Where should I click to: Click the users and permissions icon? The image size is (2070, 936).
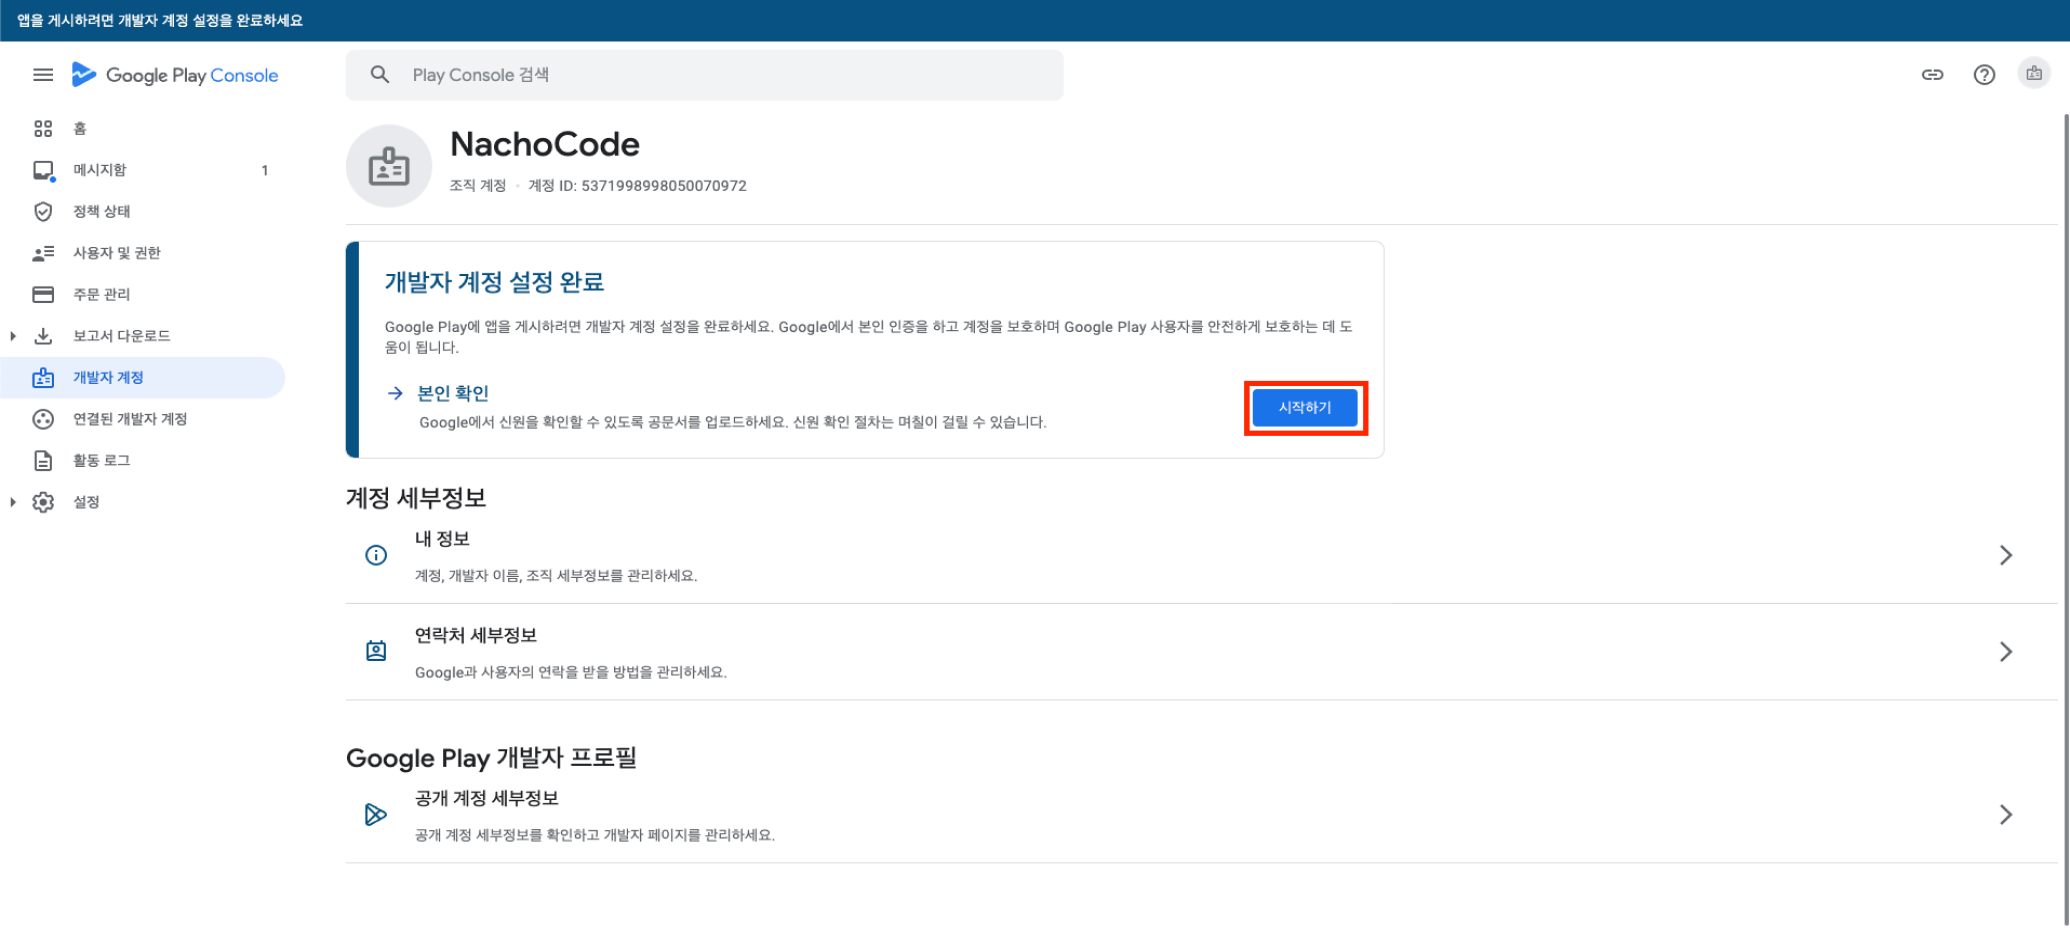(43, 254)
